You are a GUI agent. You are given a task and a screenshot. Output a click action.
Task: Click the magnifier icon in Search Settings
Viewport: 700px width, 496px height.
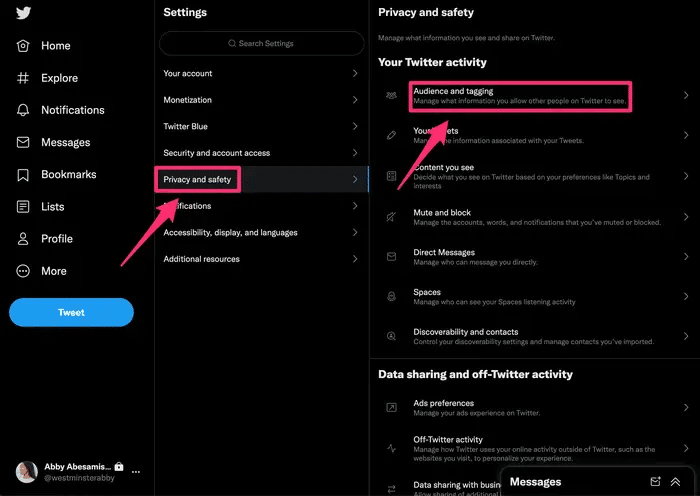pyautogui.click(x=232, y=43)
